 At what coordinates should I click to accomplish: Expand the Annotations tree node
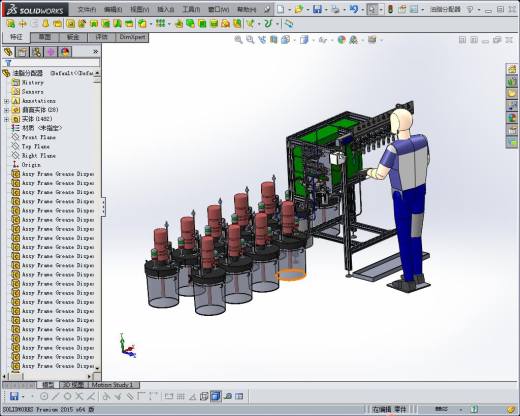click(x=6, y=101)
